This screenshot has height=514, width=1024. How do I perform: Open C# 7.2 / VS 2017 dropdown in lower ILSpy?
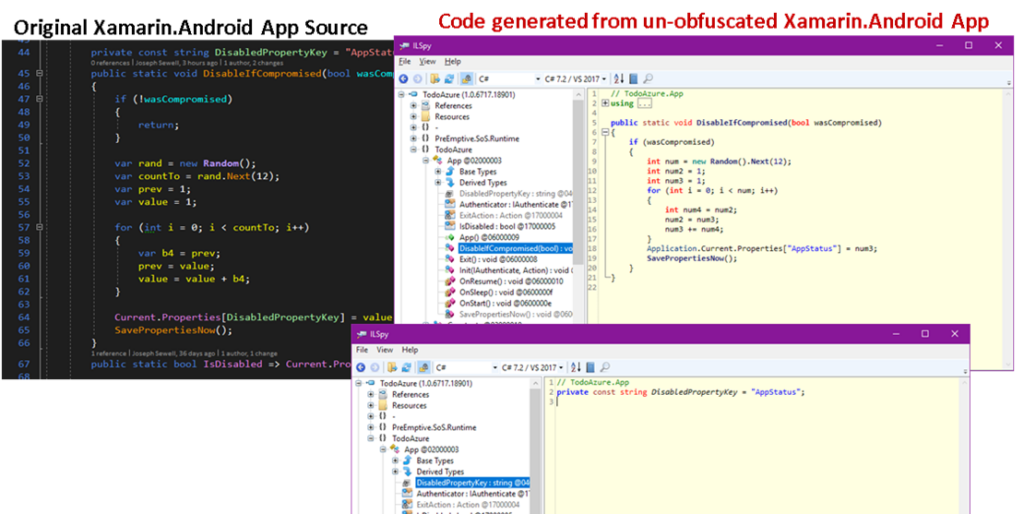(534, 368)
